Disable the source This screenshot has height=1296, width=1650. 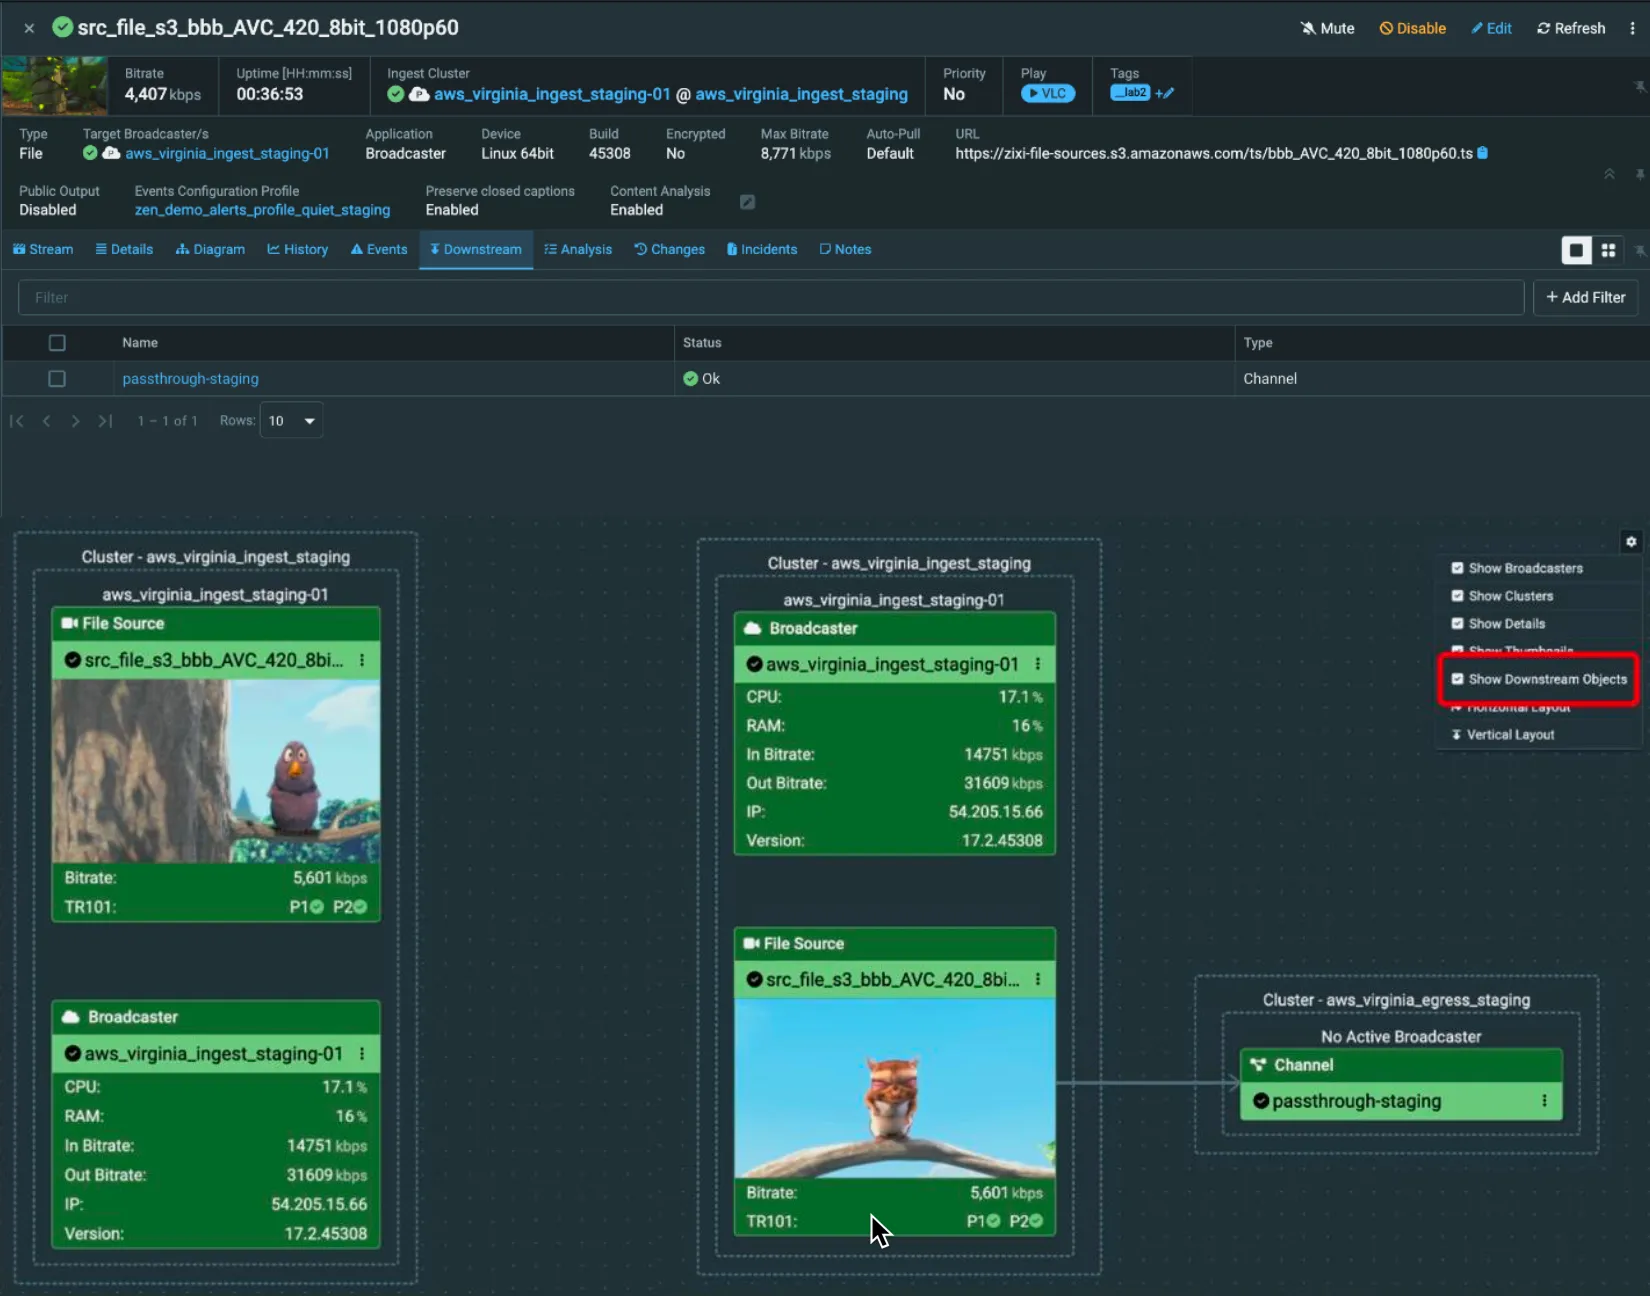coord(1412,28)
